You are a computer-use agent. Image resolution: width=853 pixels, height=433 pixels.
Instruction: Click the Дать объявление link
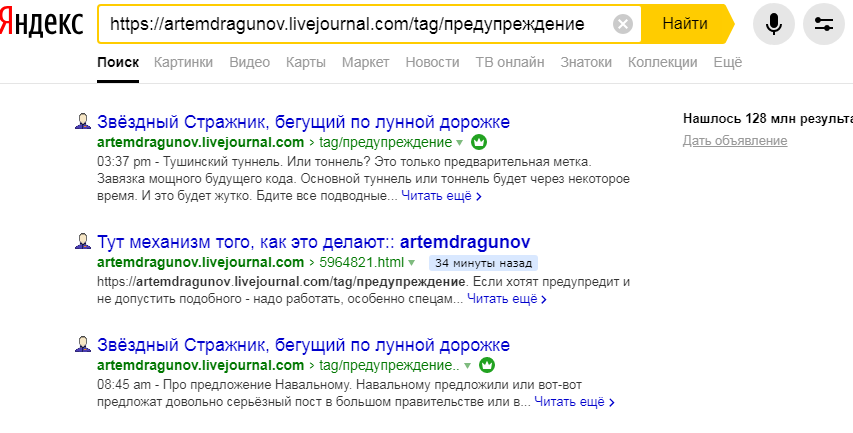[x=735, y=141]
